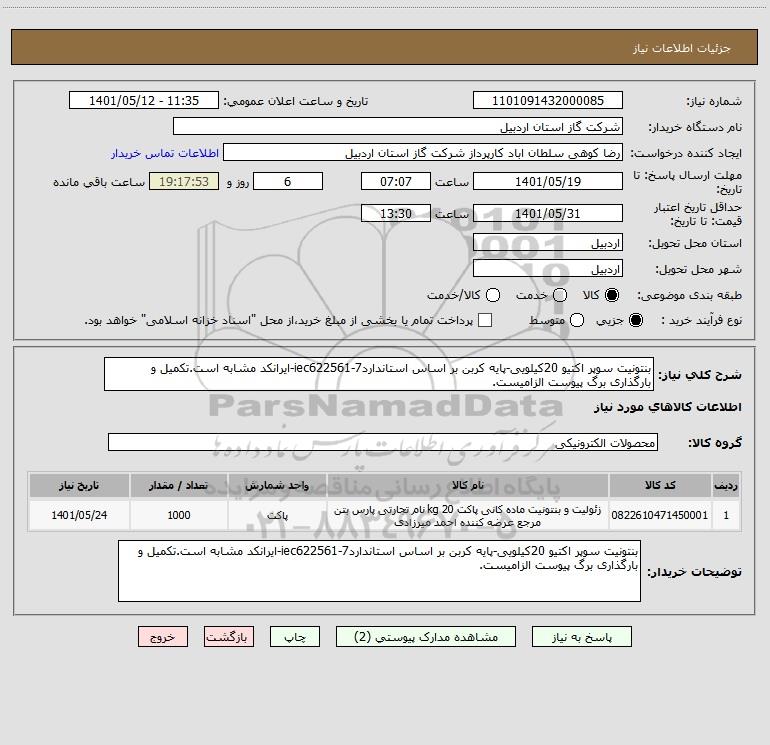This screenshot has width=770, height=745.
Task: Click the delivery city field اردبیل
Action: click(548, 269)
